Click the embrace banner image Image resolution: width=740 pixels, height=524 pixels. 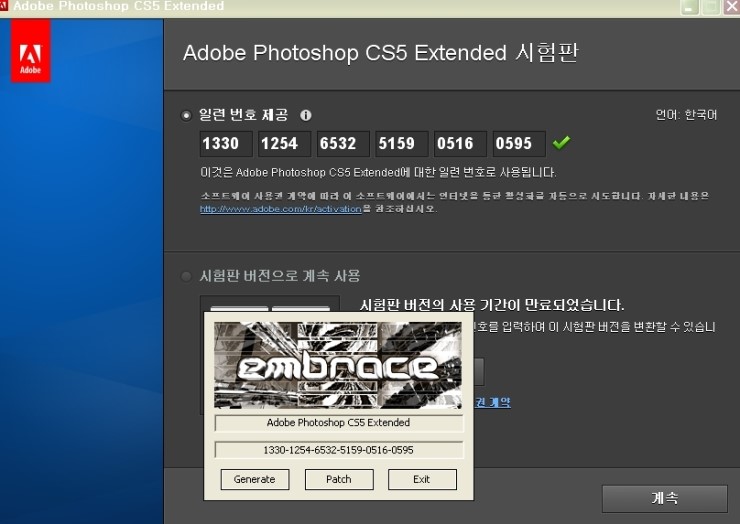point(338,365)
